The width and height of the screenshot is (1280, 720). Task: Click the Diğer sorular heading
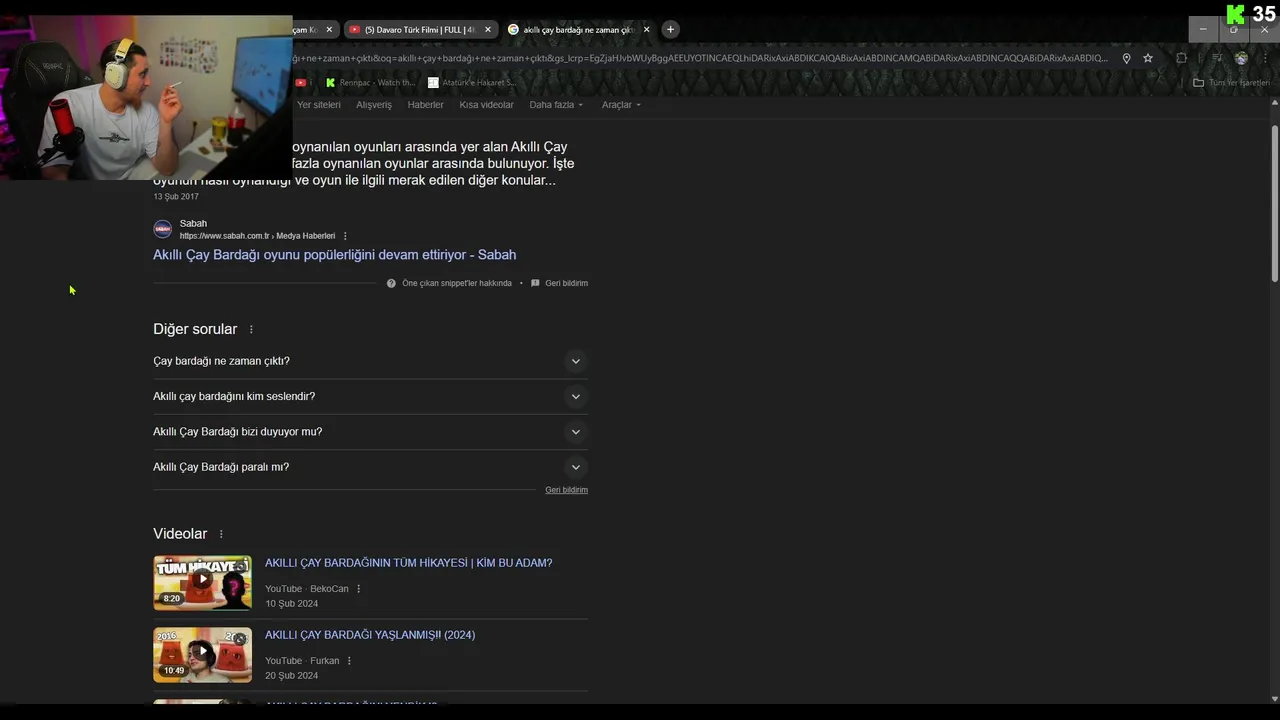click(195, 329)
